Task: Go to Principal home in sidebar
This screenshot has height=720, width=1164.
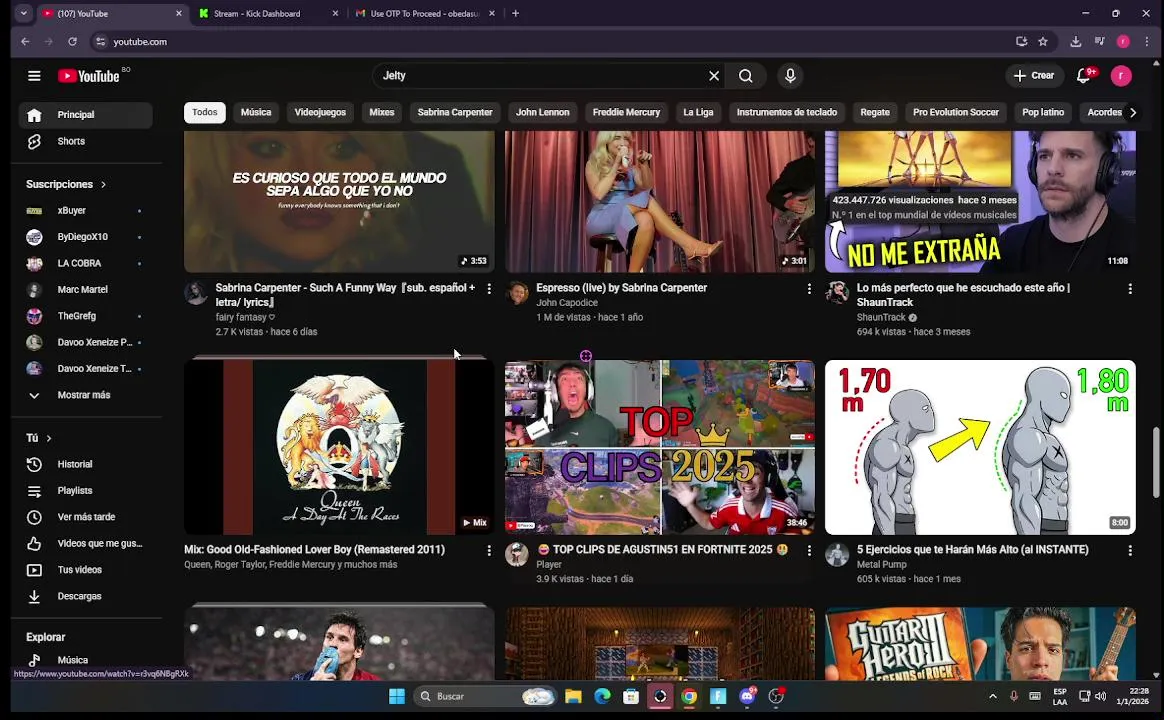Action: [x=85, y=115]
